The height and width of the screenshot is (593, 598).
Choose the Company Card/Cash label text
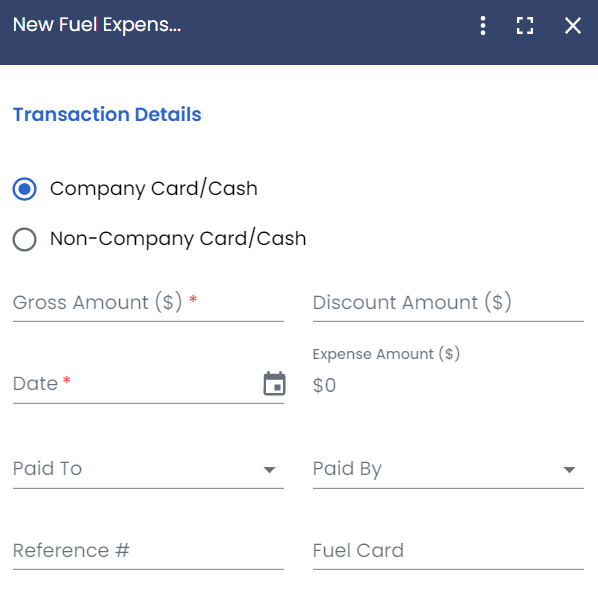pos(154,189)
